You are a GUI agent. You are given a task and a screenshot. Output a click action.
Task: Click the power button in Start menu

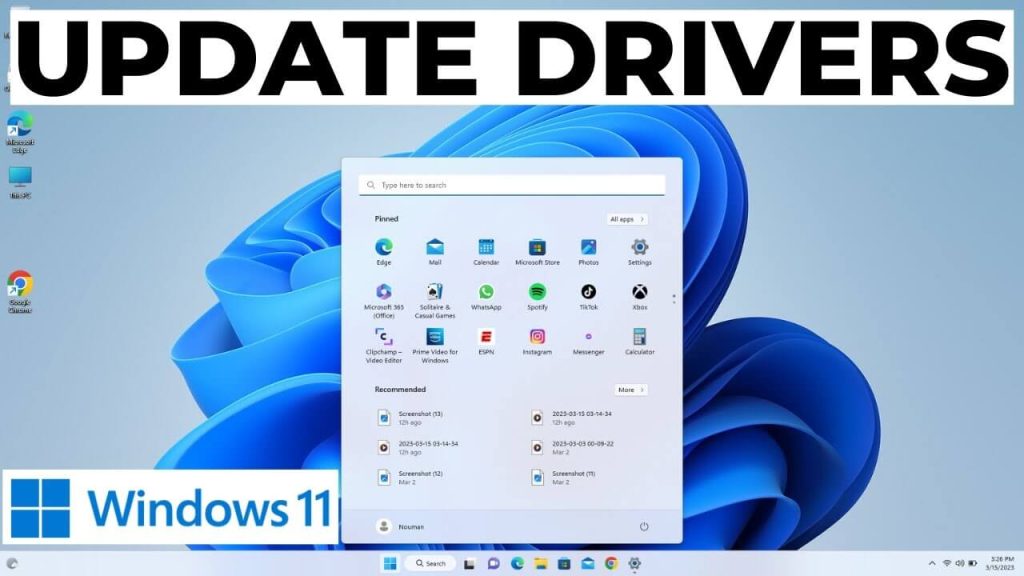coord(645,526)
